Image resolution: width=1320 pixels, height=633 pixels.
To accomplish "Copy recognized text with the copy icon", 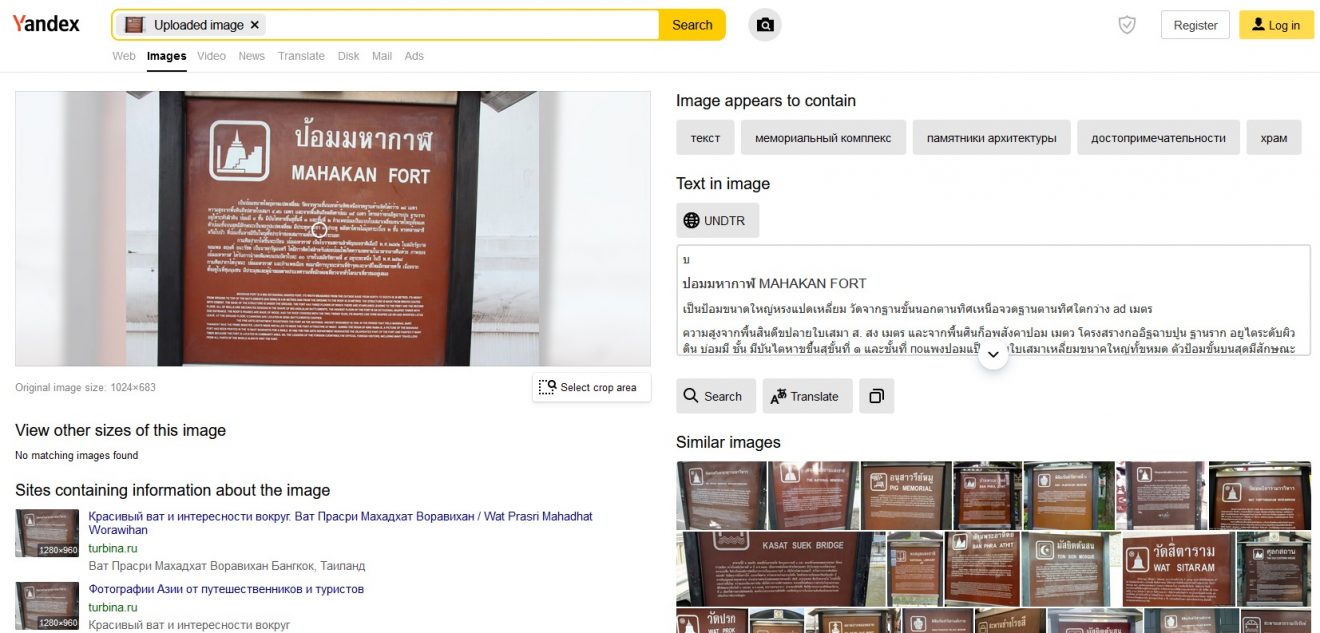I will coord(876,396).
